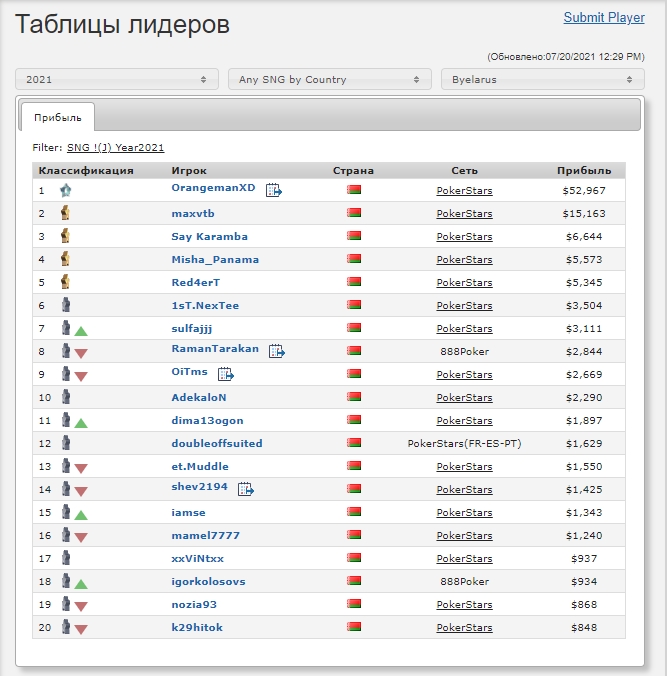This screenshot has height=676, width=667.
Task: Click the PokerStars link in OiTms row
Action: 464,374
